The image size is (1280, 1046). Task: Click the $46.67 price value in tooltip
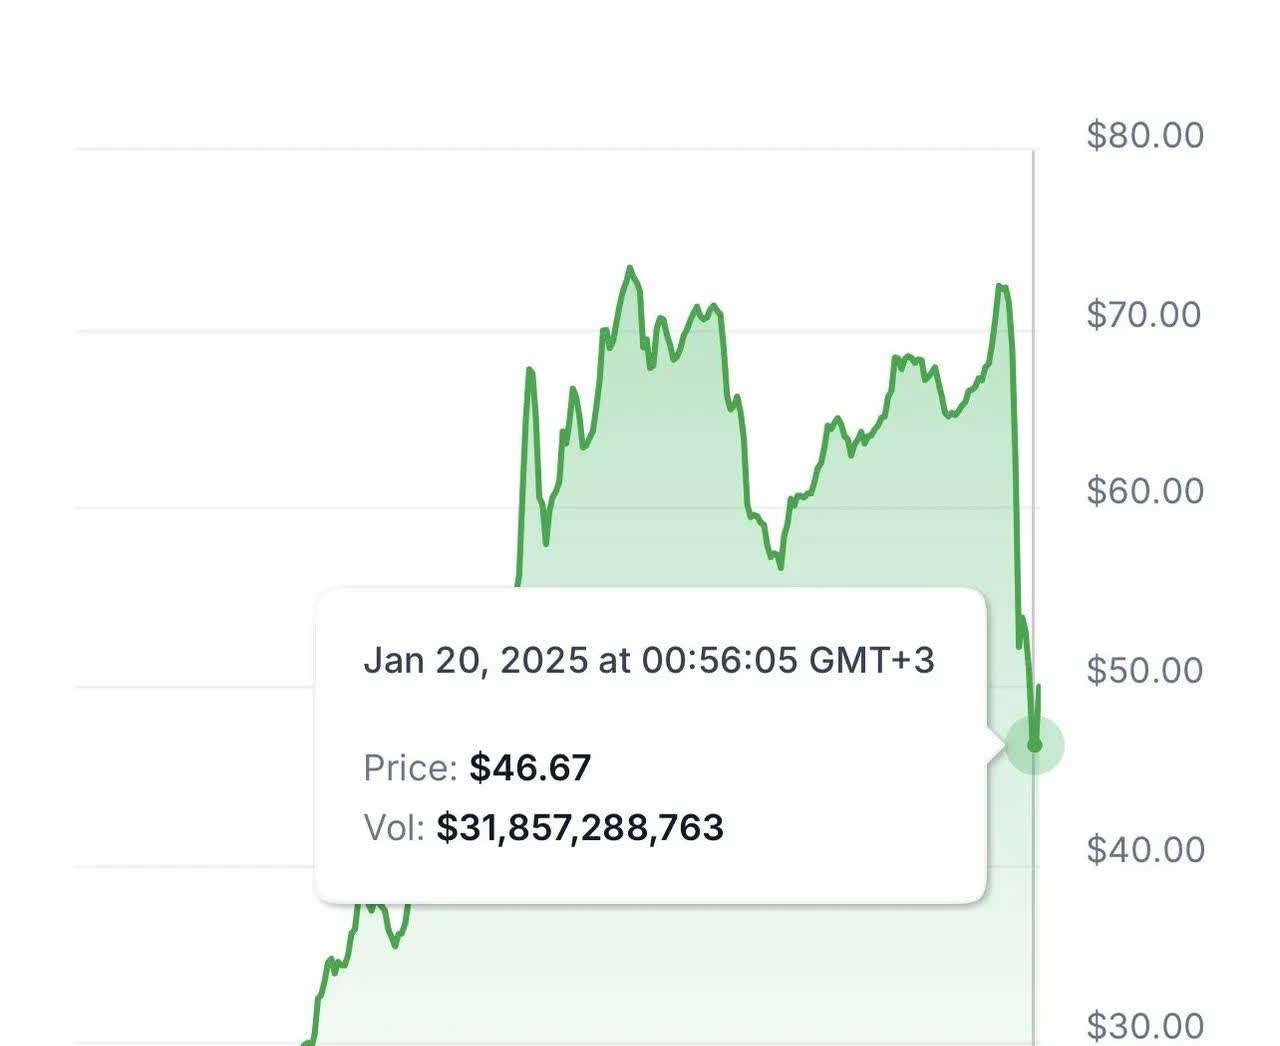pyautogui.click(x=530, y=768)
